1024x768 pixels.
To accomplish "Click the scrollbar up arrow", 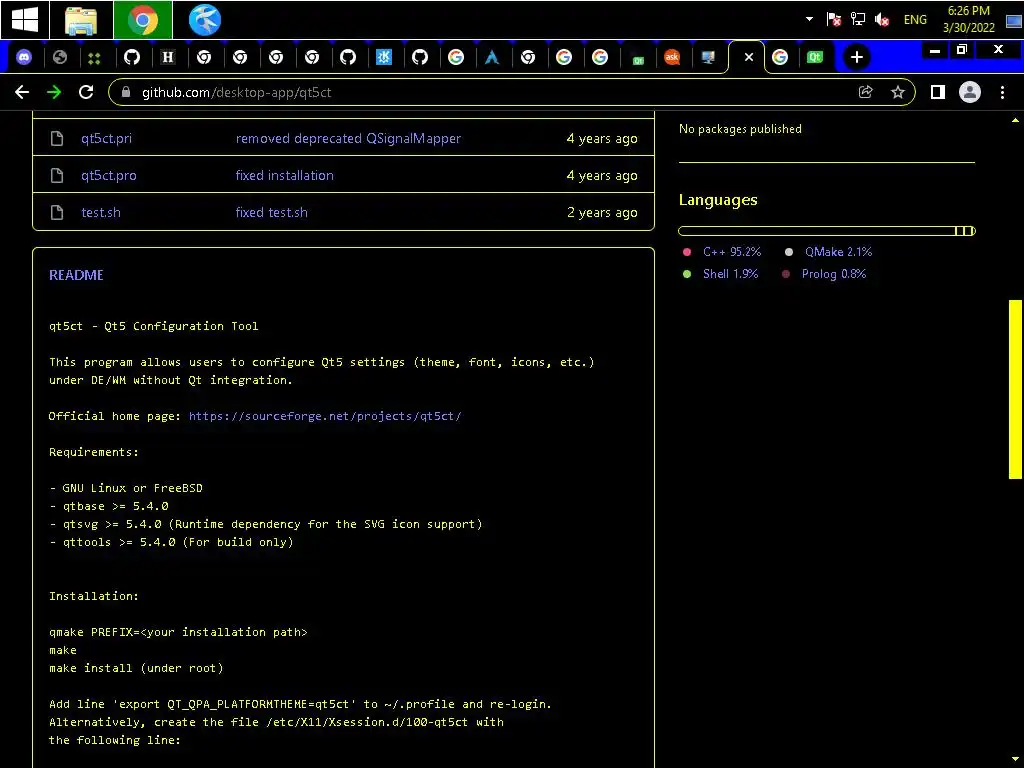I will 1015,120.
